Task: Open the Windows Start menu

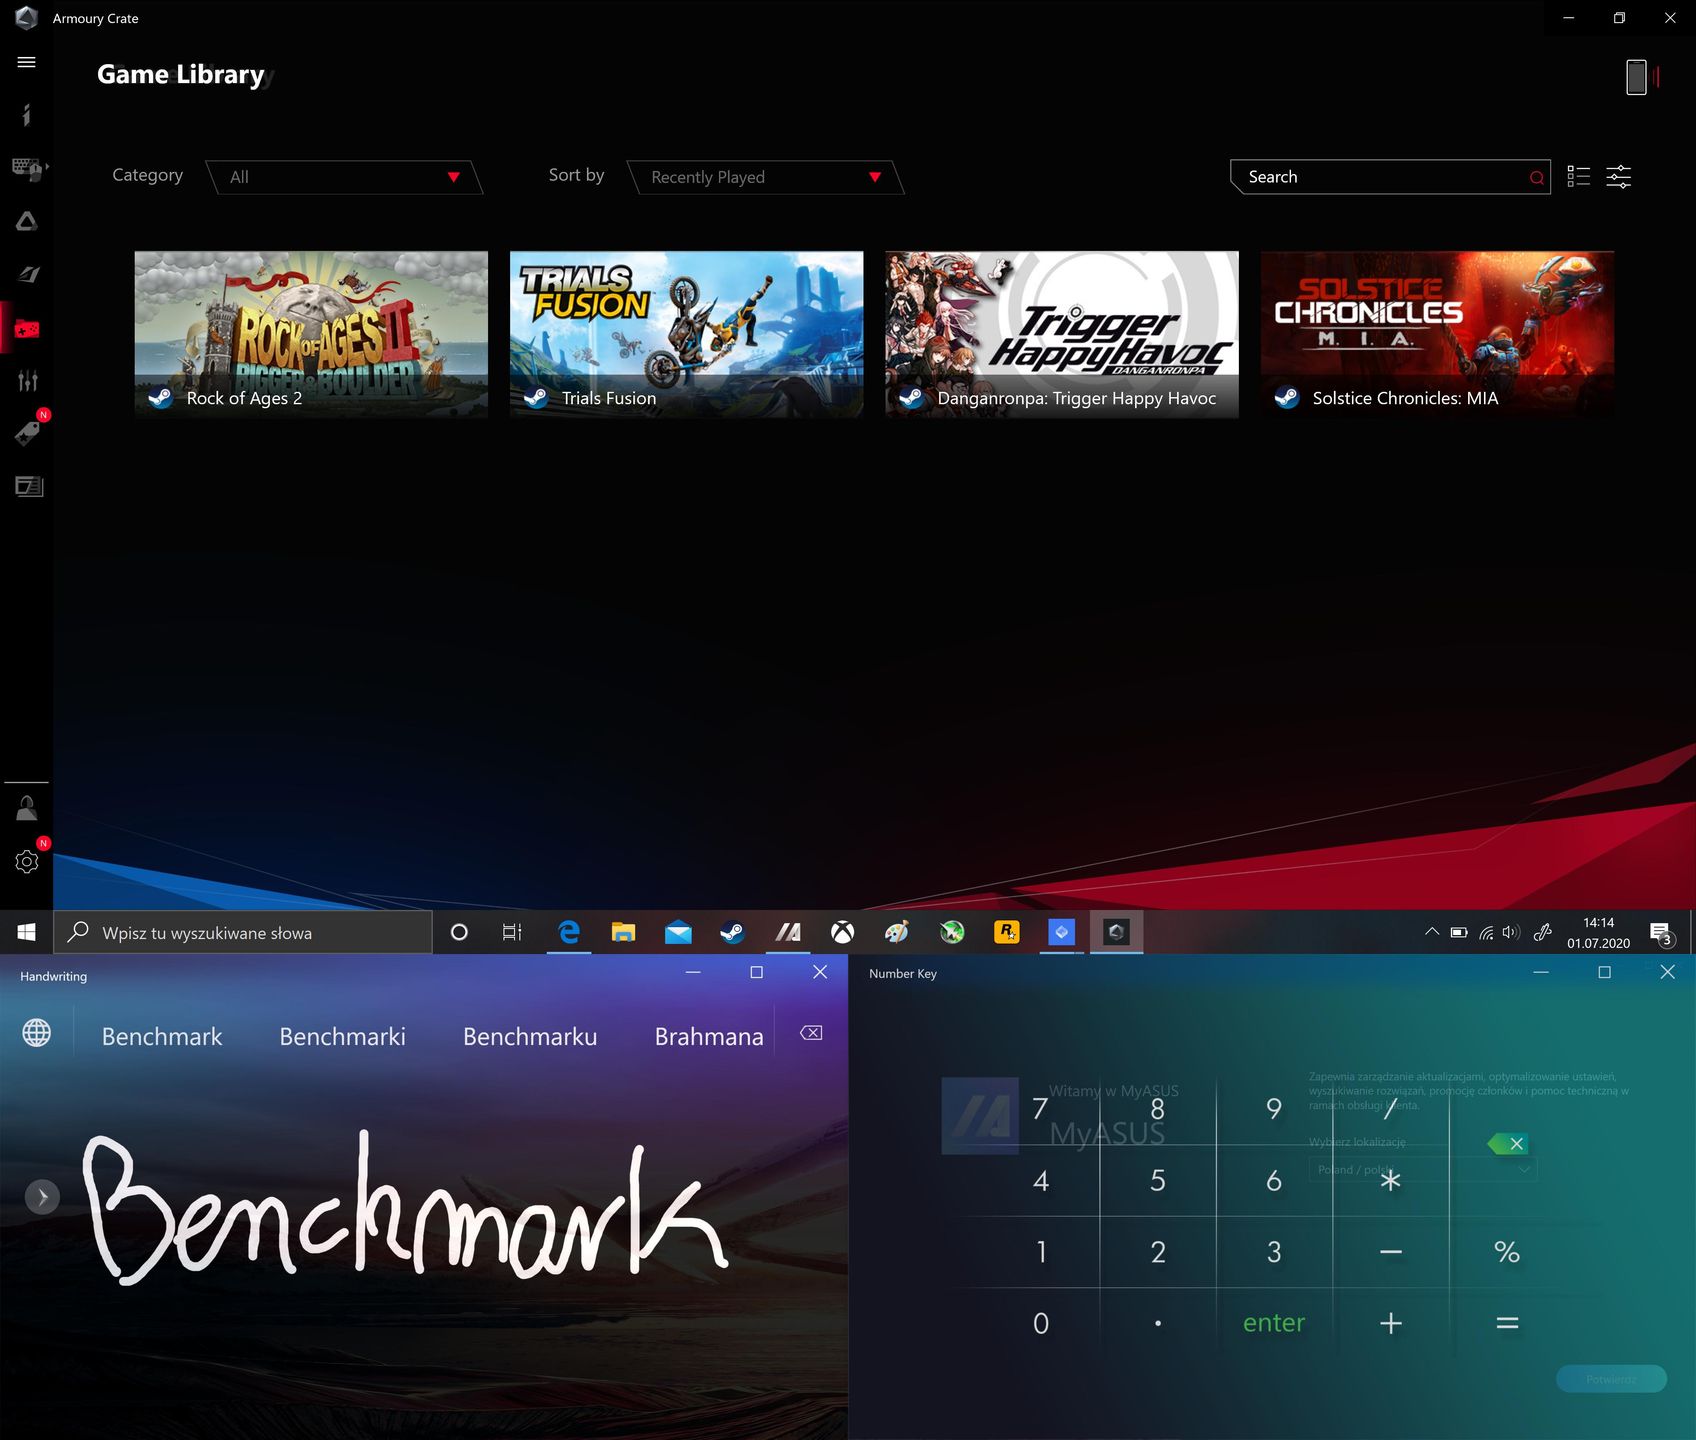Action: click(x=27, y=932)
